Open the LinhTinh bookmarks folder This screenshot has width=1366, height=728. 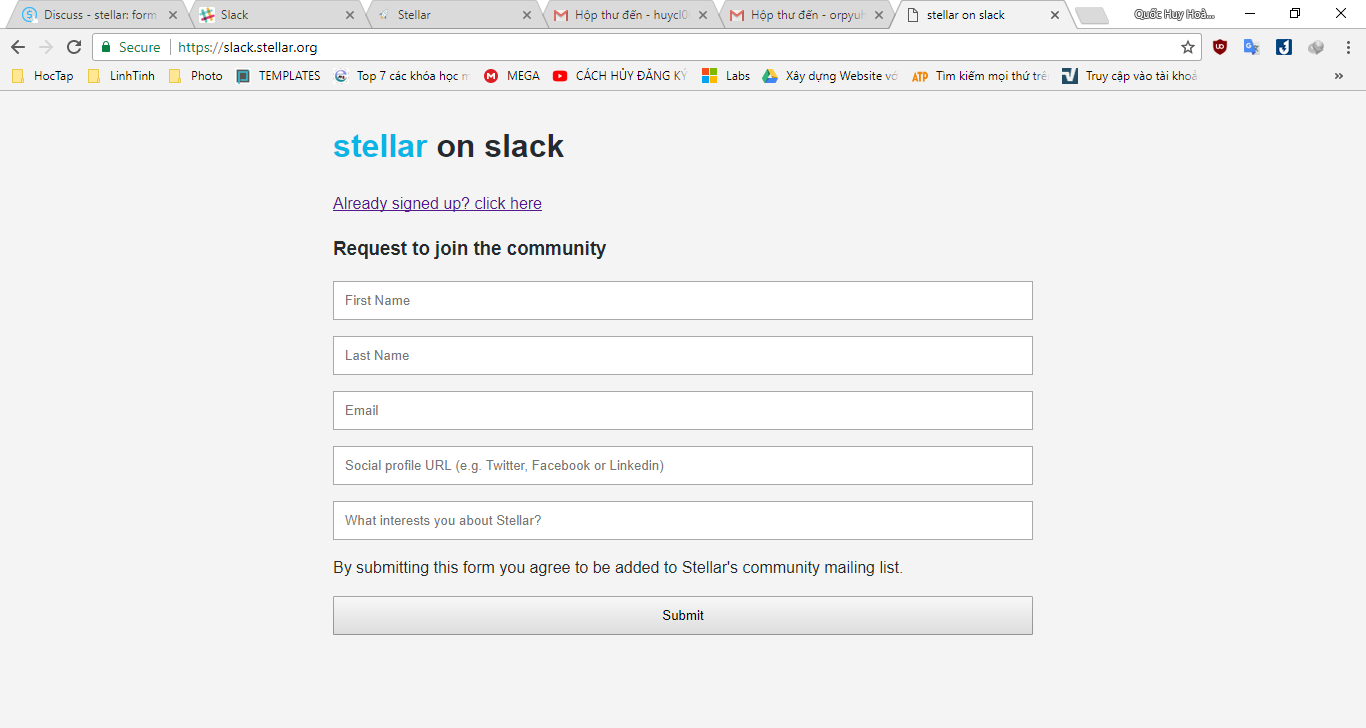coord(122,76)
